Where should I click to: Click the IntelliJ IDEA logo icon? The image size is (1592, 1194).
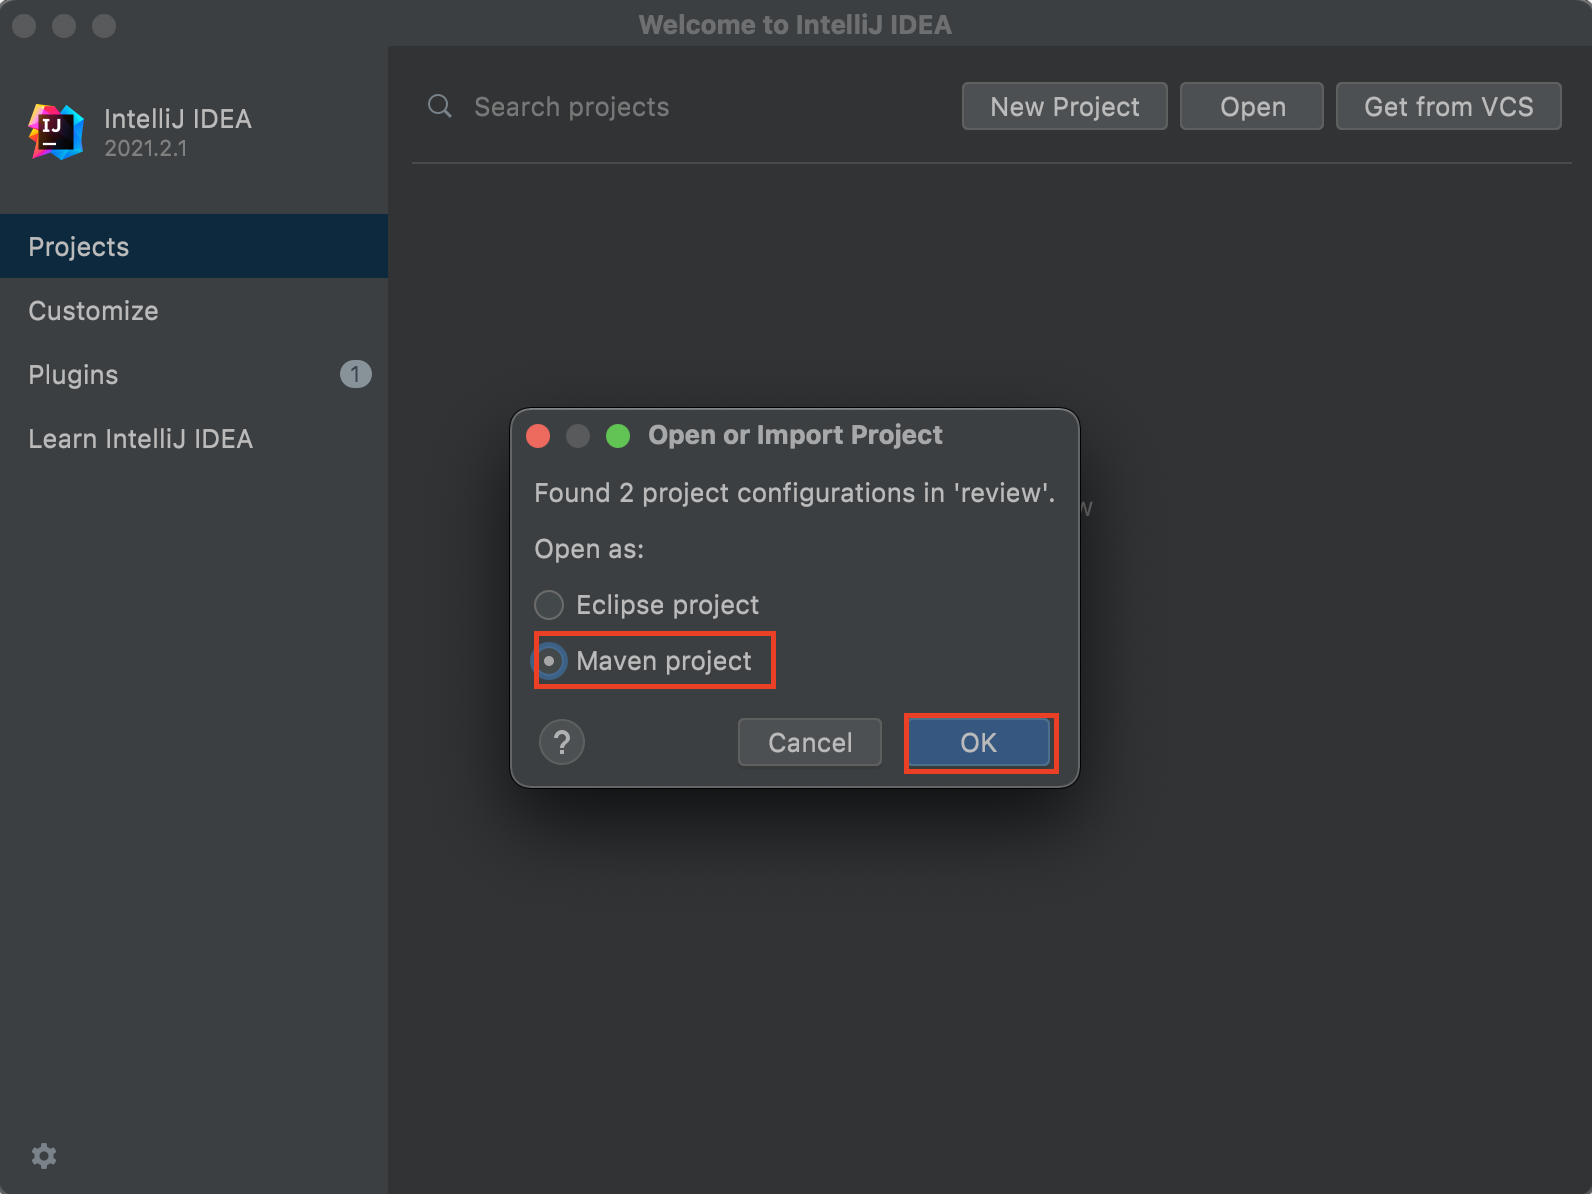(56, 132)
